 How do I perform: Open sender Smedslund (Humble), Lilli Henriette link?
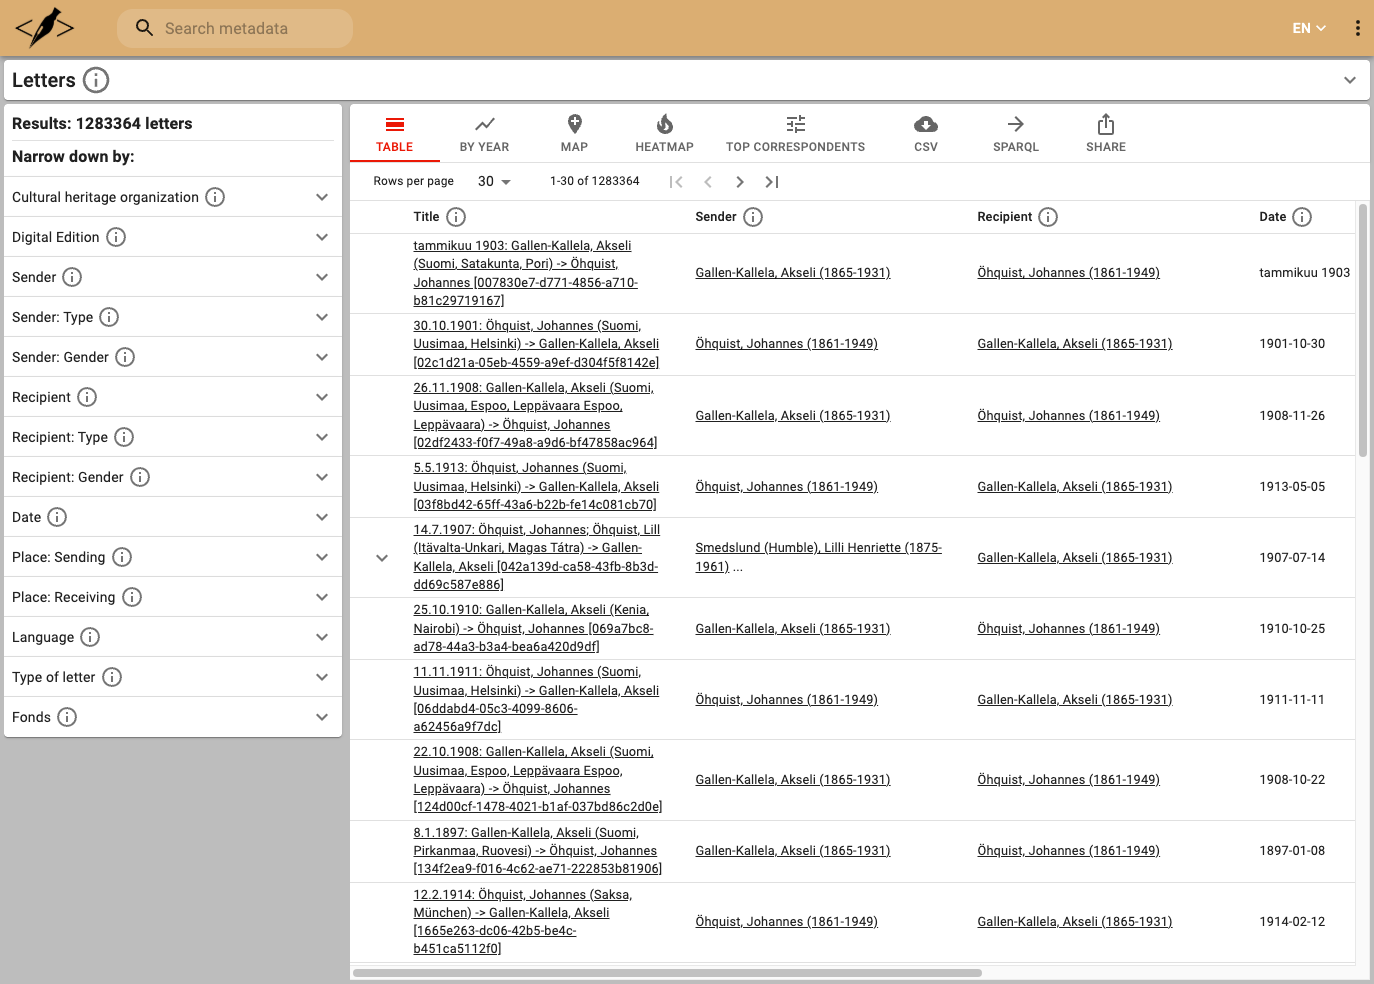point(819,557)
